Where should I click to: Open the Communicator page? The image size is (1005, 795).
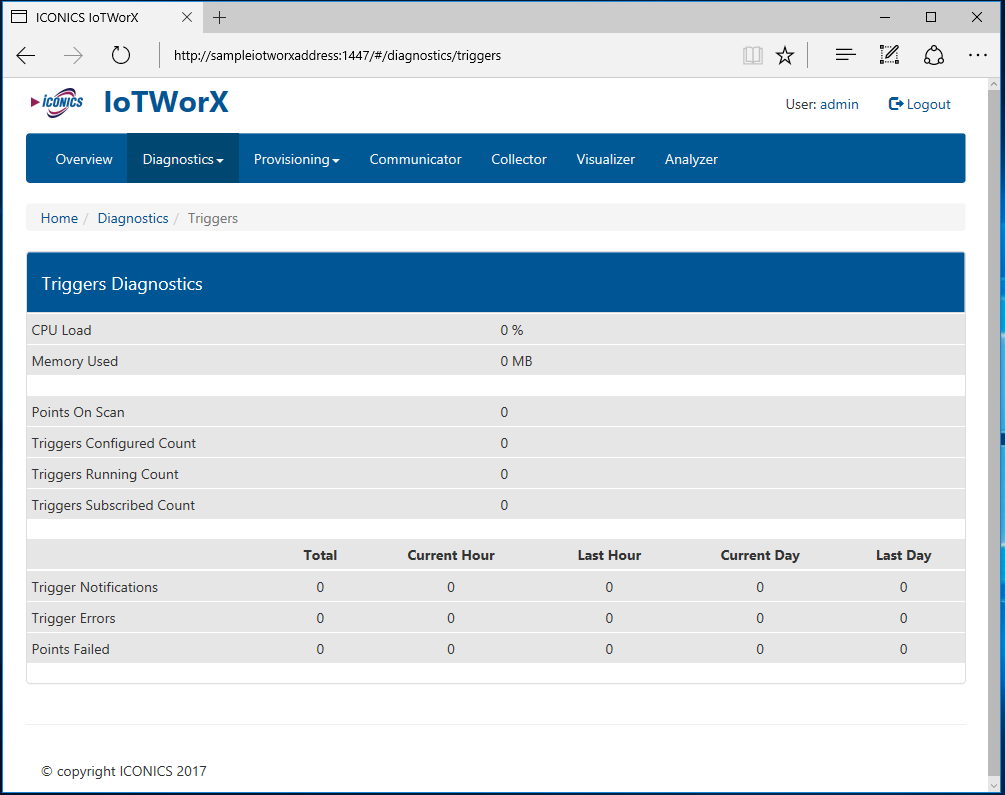click(x=415, y=159)
